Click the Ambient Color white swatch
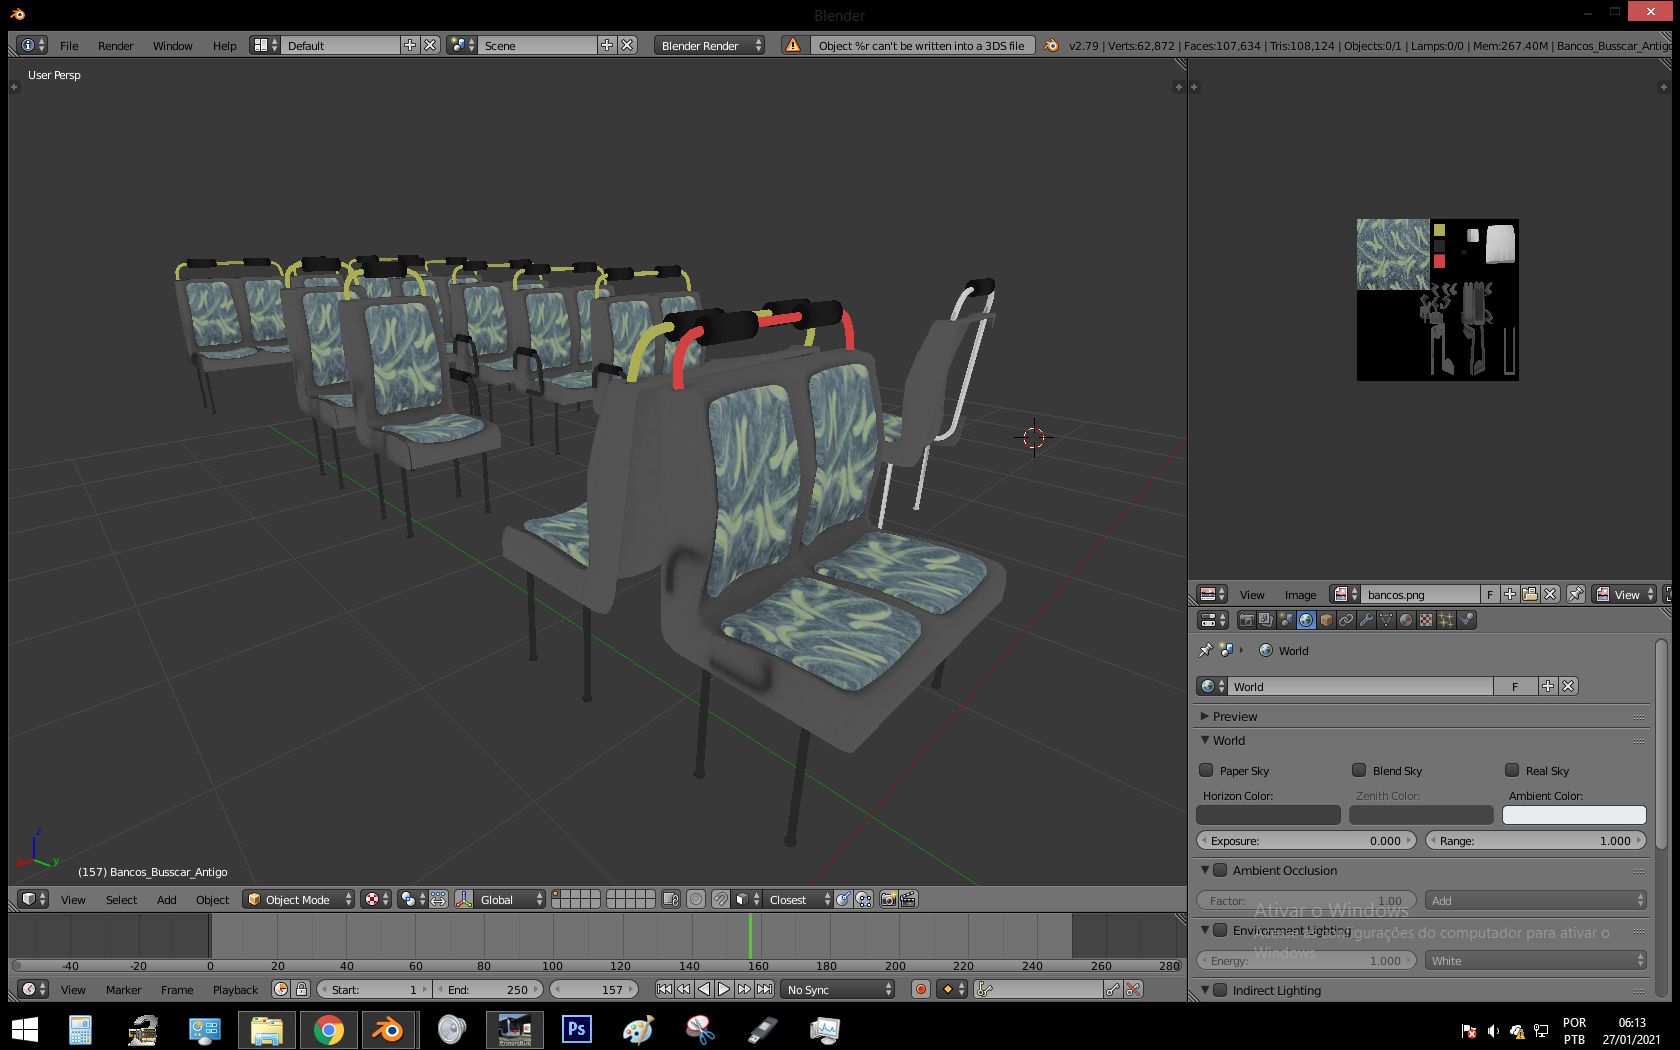 tap(1574, 815)
